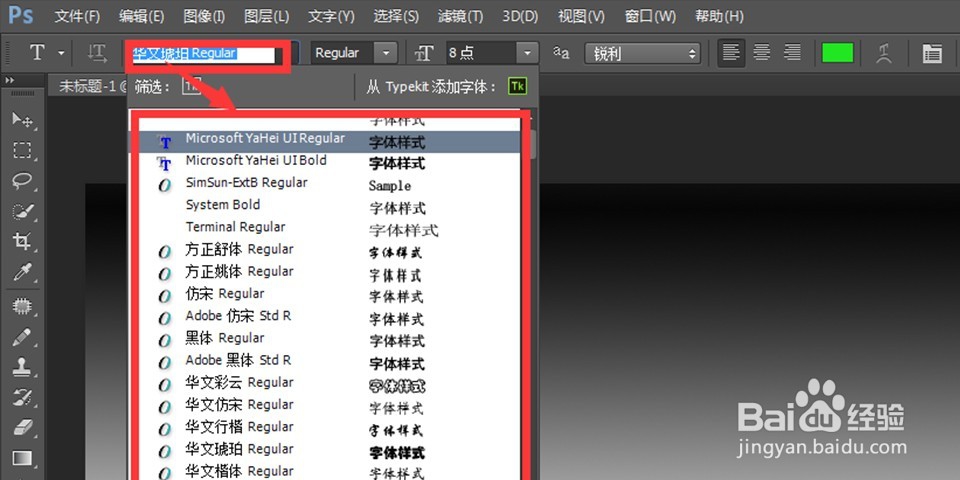Open the 编辑(E) menu
This screenshot has width=960, height=480.
pyautogui.click(x=141, y=17)
